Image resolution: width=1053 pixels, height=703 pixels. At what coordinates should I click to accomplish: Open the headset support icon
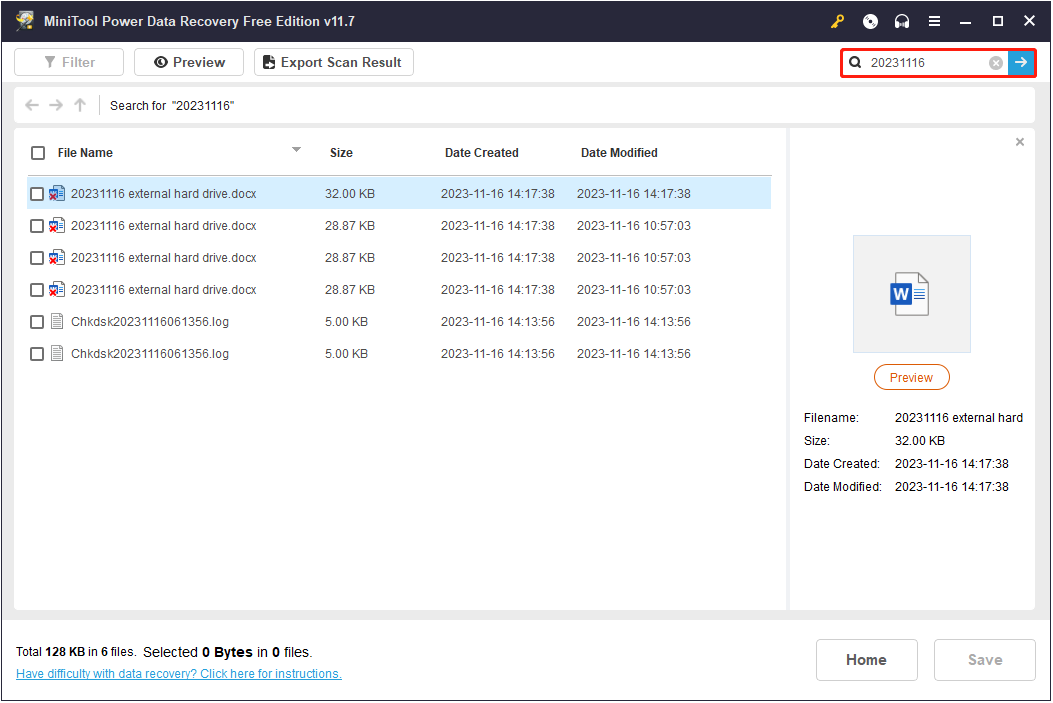pos(902,21)
